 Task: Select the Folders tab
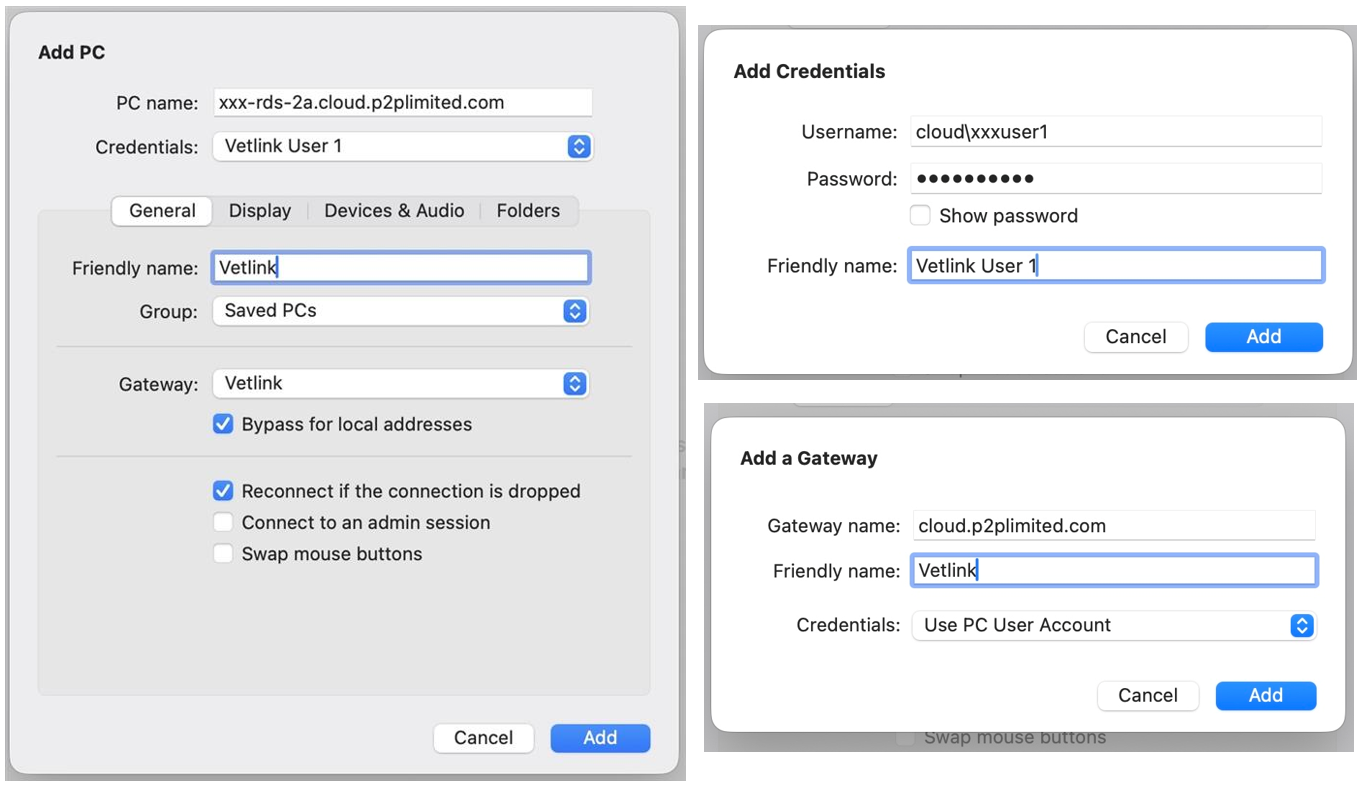528,211
